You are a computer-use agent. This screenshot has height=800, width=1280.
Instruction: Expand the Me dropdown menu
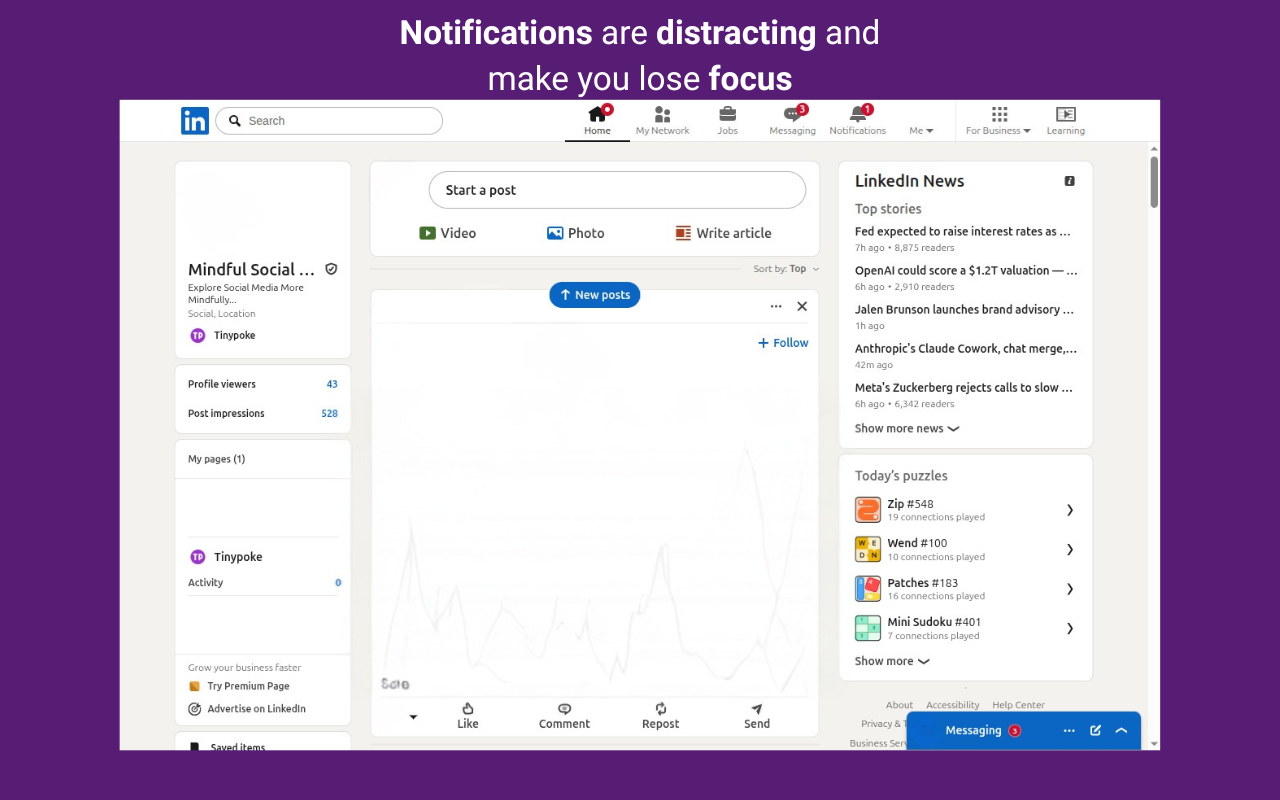921,130
